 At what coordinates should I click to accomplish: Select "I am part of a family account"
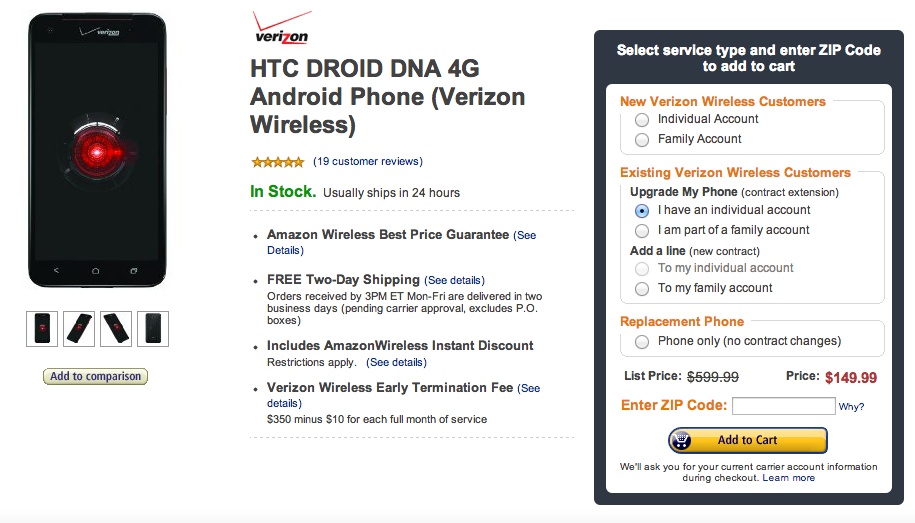click(642, 231)
